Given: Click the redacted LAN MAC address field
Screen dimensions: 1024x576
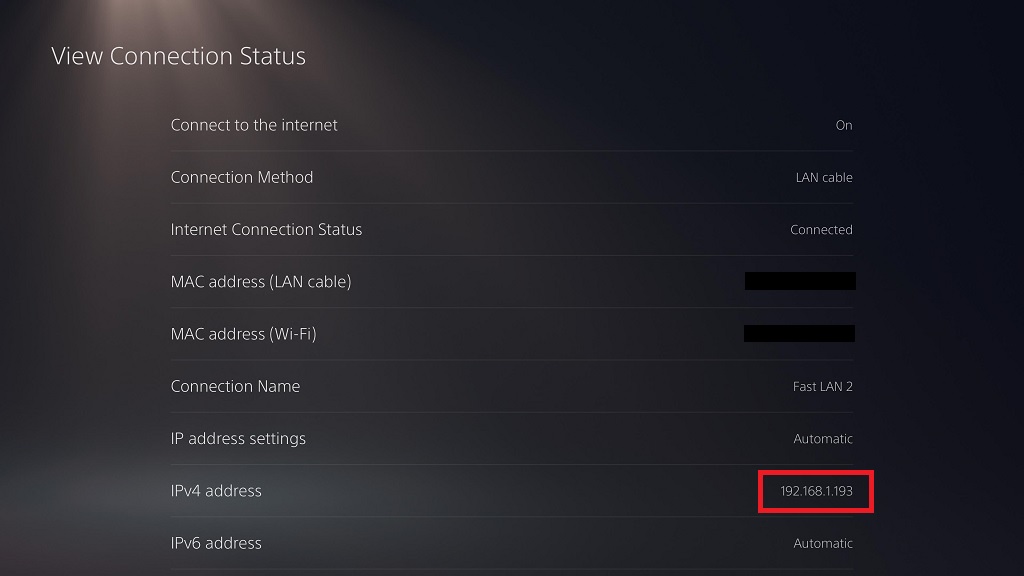Looking at the screenshot, I should click(799, 281).
